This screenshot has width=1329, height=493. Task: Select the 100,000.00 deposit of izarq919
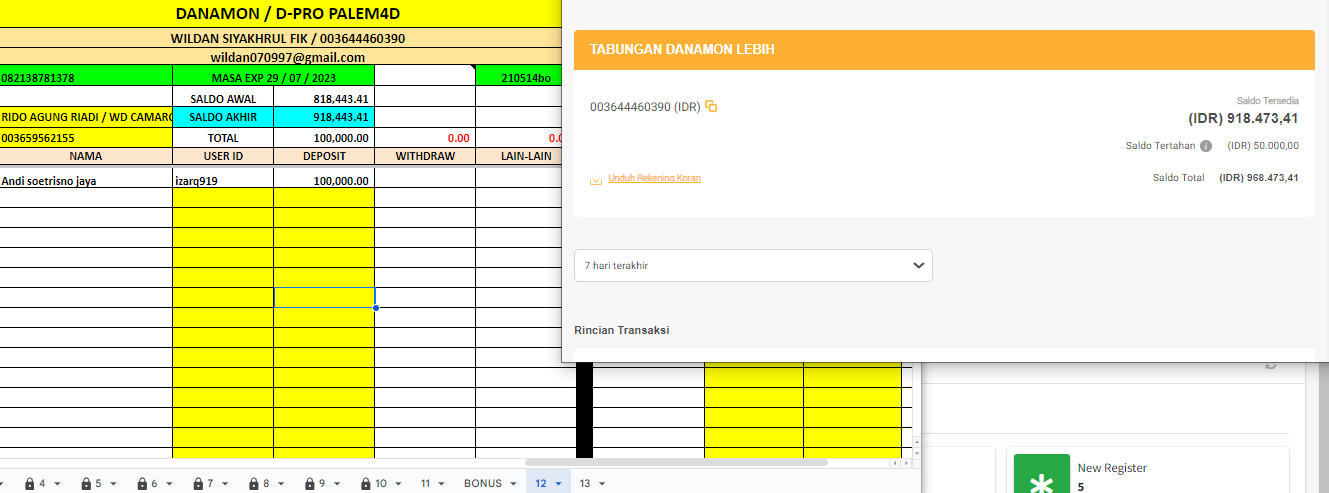(324, 180)
